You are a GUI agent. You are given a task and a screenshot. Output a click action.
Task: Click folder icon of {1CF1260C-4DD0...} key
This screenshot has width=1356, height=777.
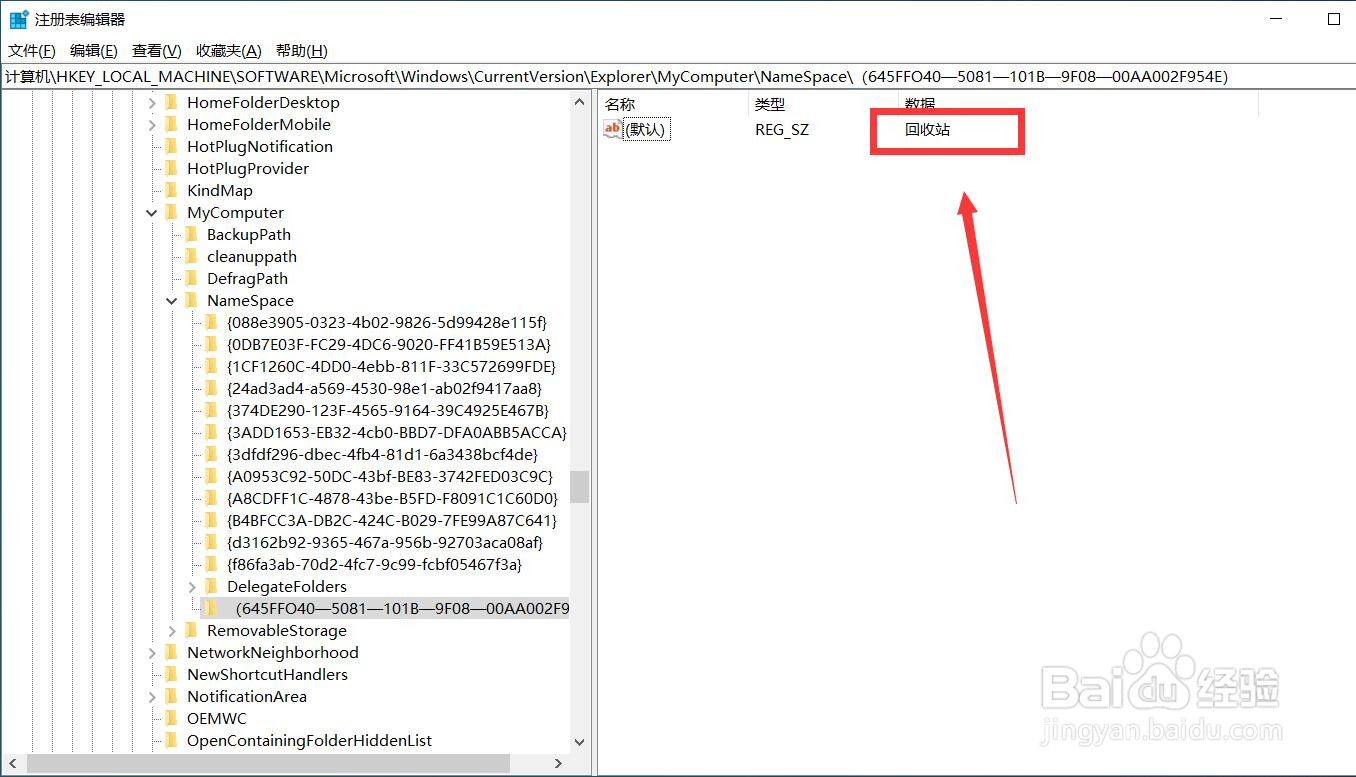coord(211,366)
